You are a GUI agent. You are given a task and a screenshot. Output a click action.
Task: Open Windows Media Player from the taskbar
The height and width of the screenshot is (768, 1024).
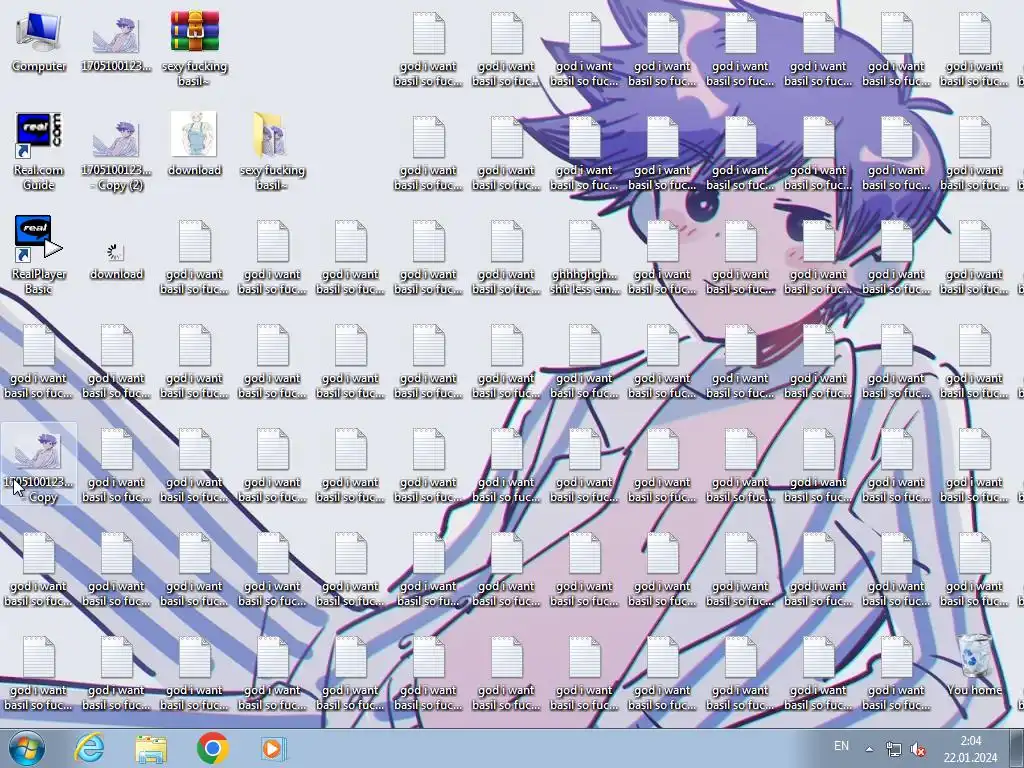click(x=273, y=748)
